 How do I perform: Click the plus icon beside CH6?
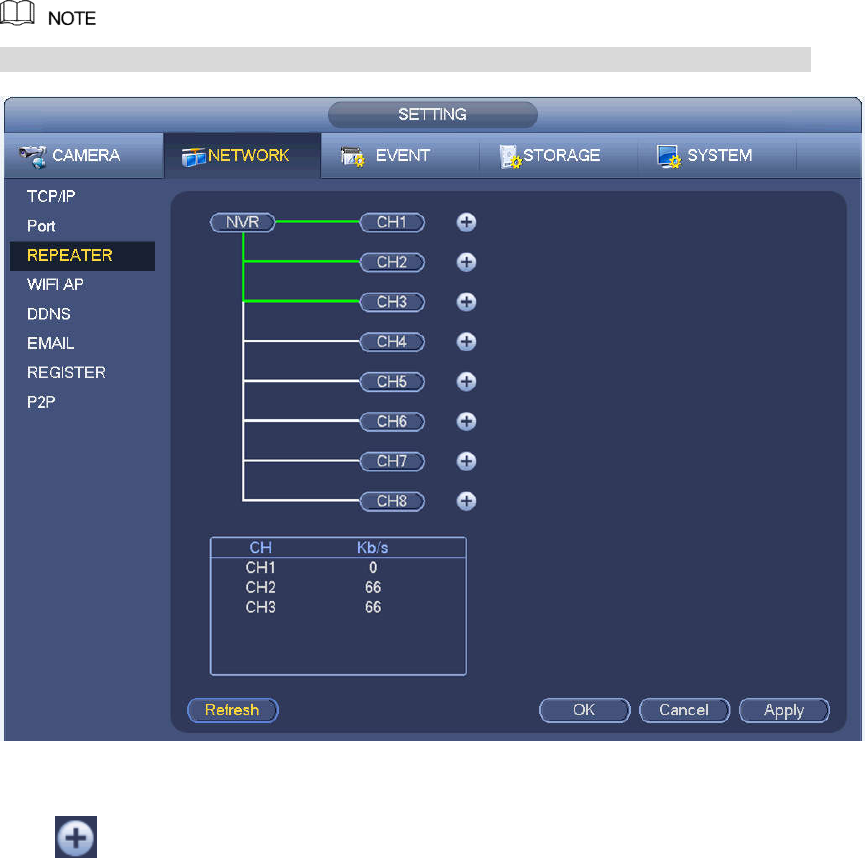click(466, 422)
